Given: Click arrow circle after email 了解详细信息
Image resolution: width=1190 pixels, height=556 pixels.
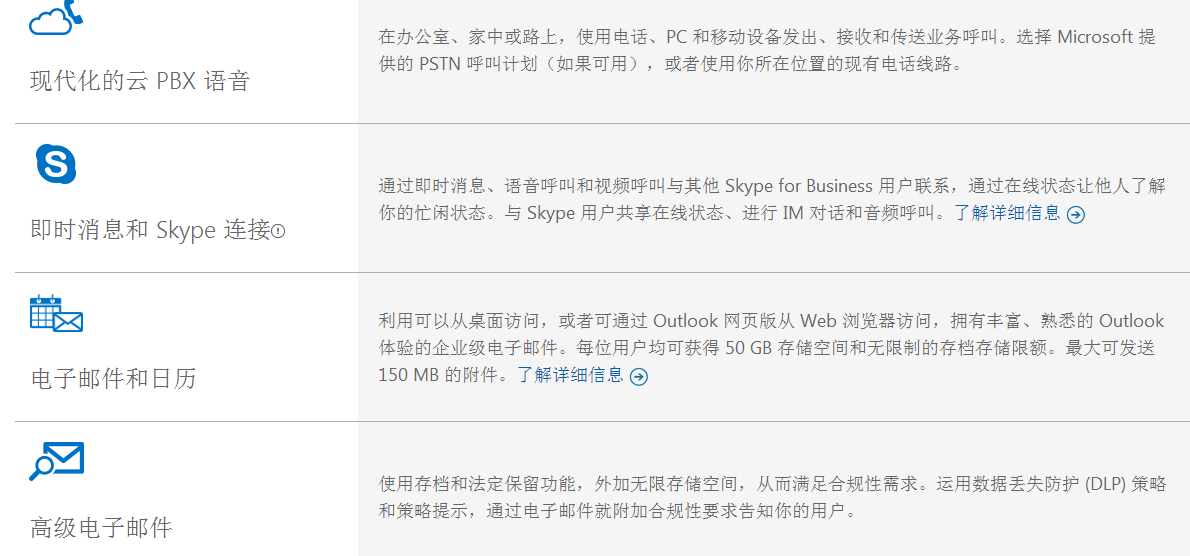Looking at the screenshot, I should (x=639, y=377).
